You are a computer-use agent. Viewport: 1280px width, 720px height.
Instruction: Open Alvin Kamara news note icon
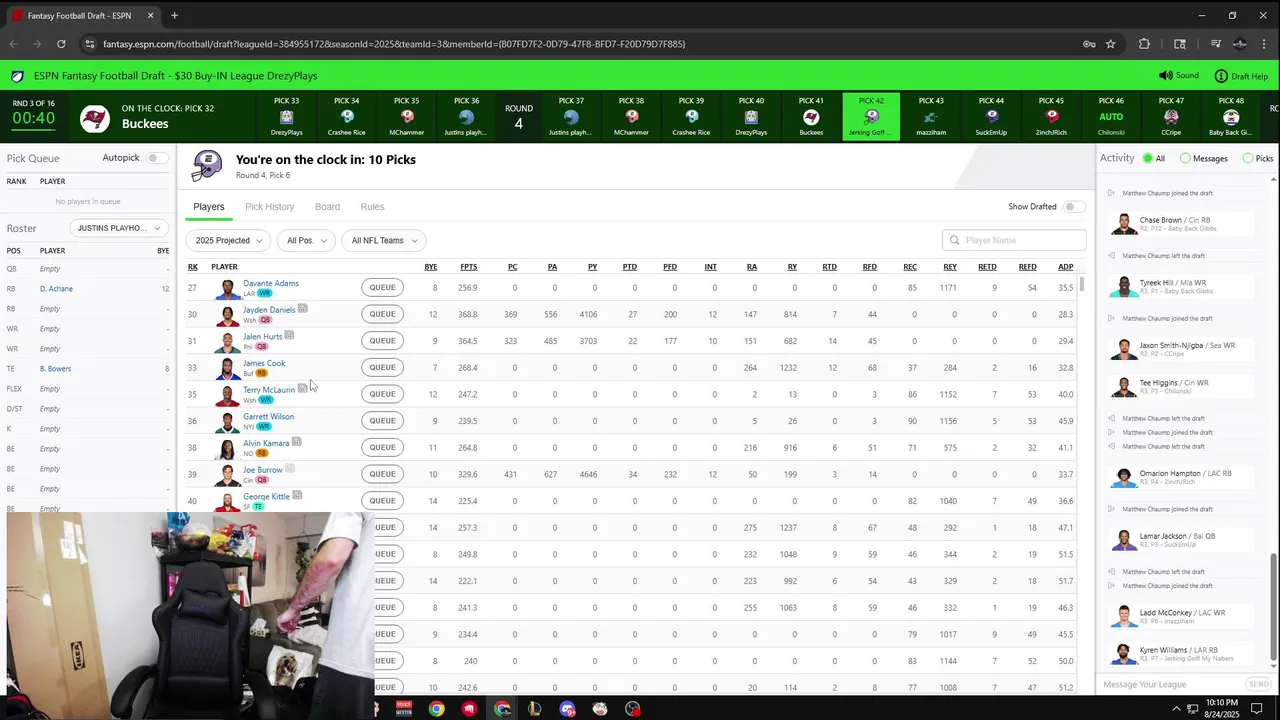tap(296, 442)
